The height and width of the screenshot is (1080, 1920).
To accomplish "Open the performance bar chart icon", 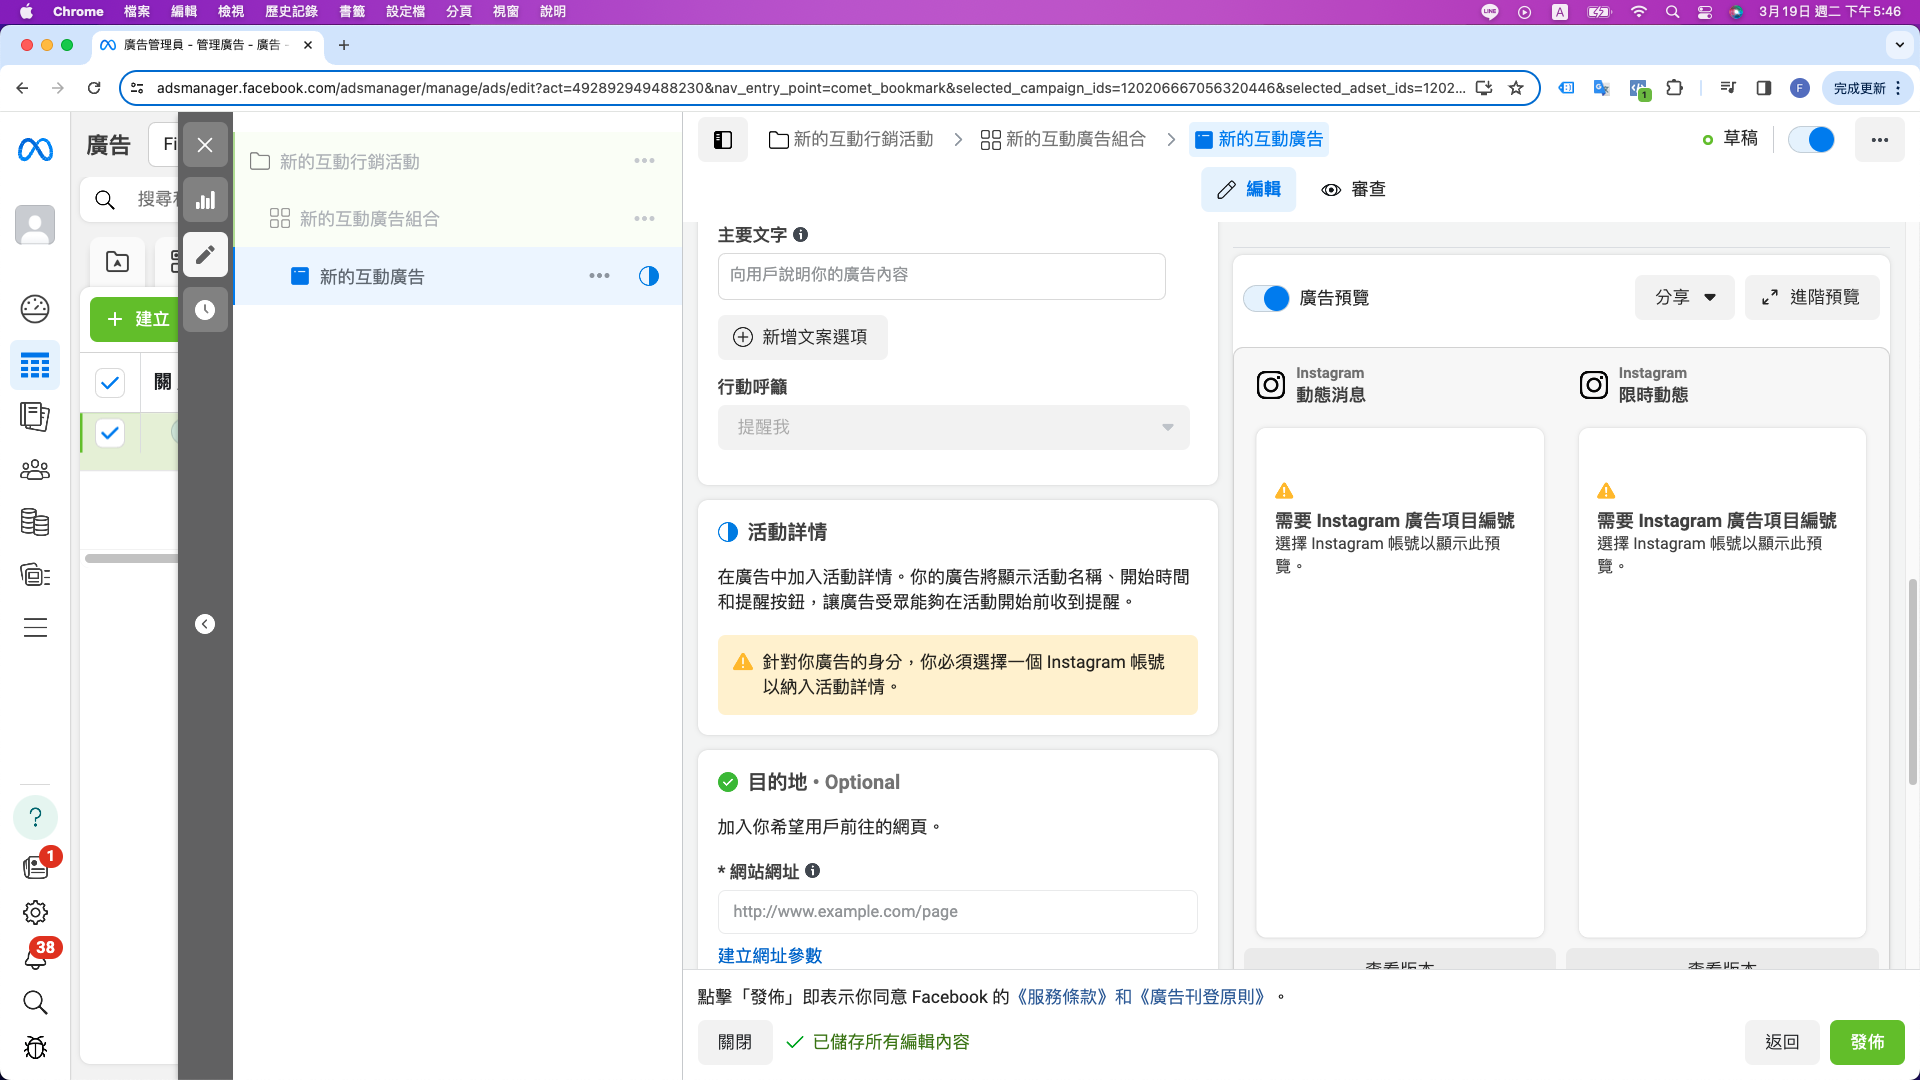I will coord(205,200).
